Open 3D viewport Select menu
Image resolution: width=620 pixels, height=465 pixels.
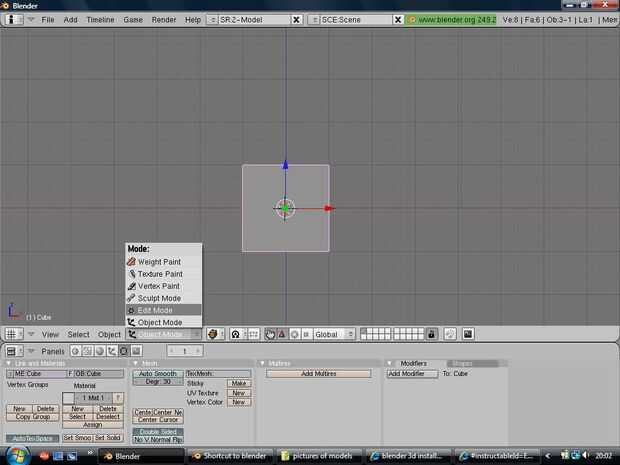click(x=78, y=335)
